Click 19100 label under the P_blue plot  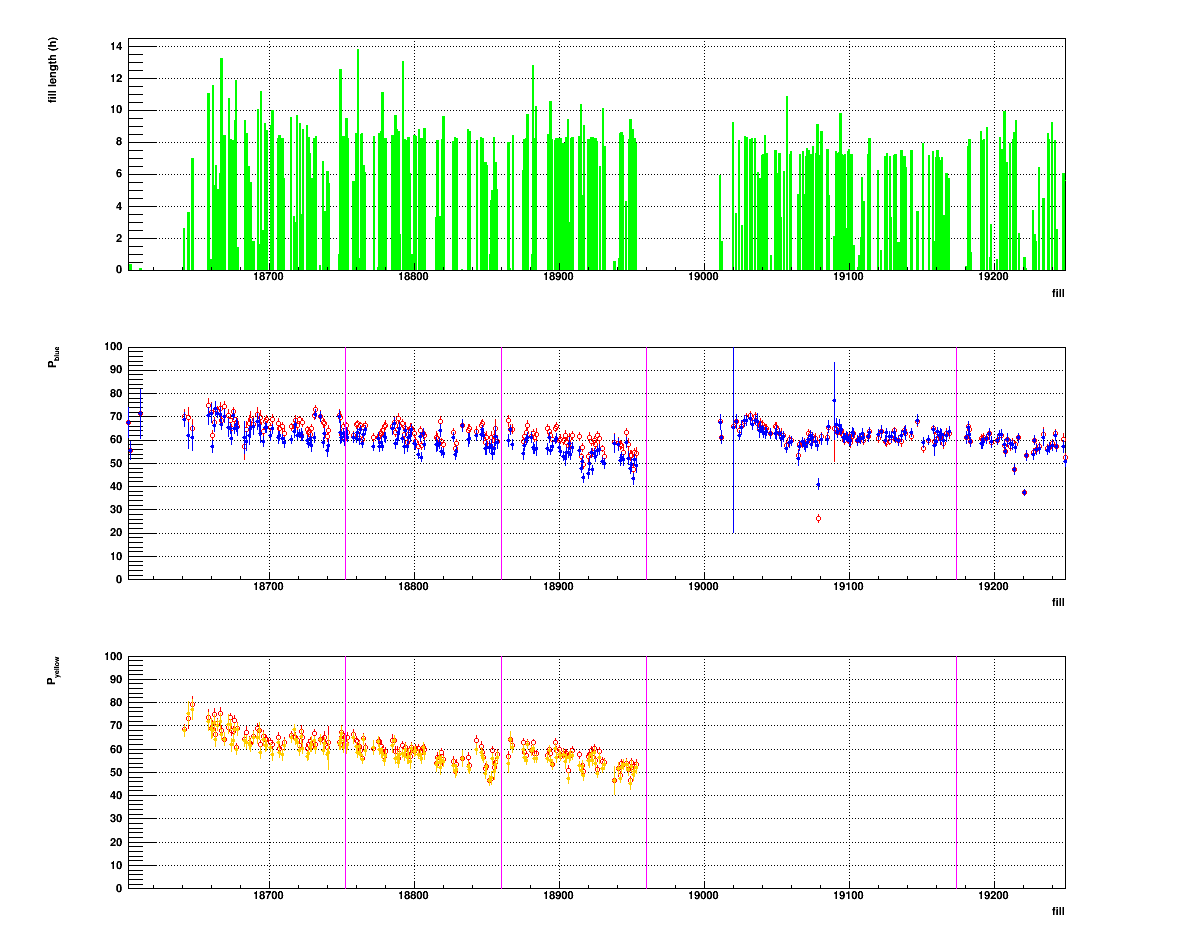click(848, 586)
